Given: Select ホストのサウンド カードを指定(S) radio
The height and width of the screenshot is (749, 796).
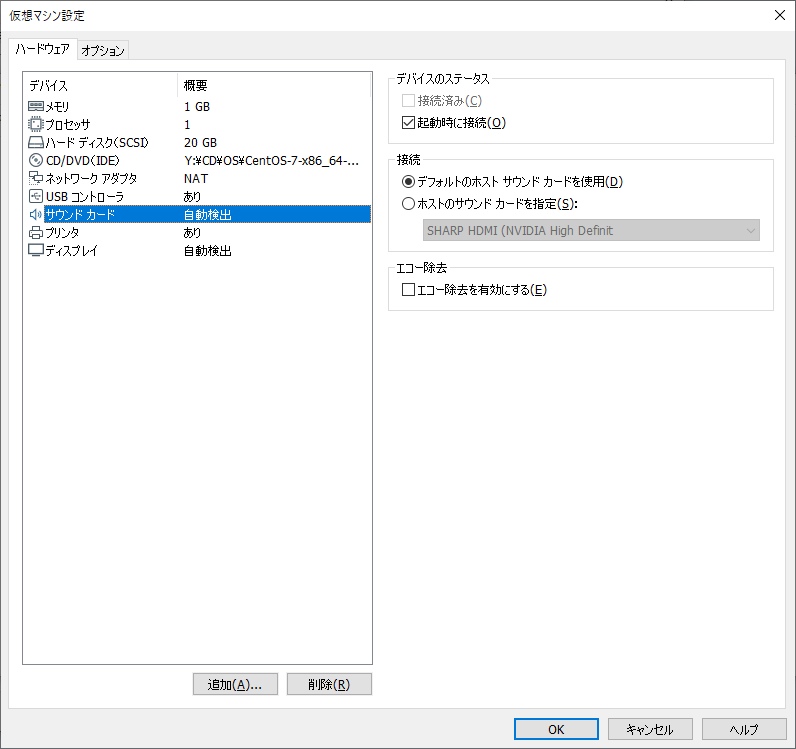Looking at the screenshot, I should (408, 204).
